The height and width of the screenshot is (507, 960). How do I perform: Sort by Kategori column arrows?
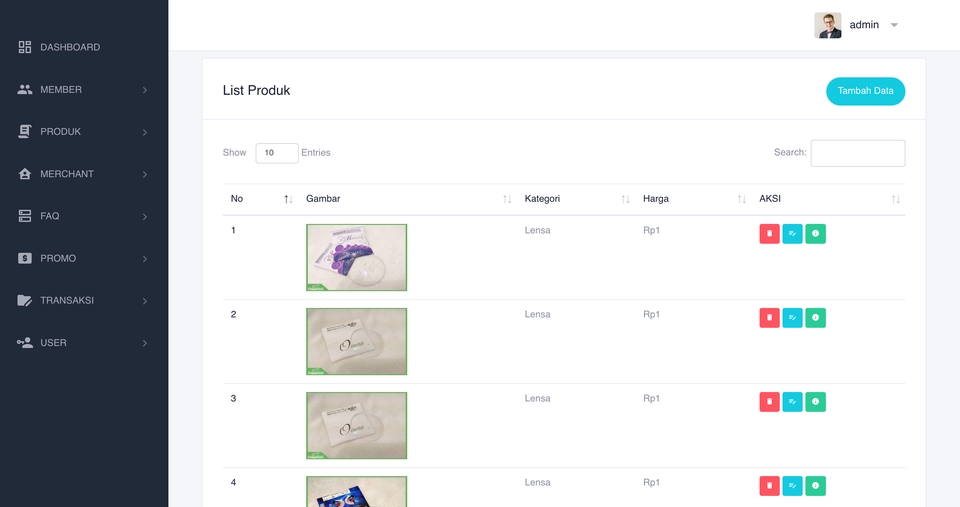pyautogui.click(x=625, y=199)
